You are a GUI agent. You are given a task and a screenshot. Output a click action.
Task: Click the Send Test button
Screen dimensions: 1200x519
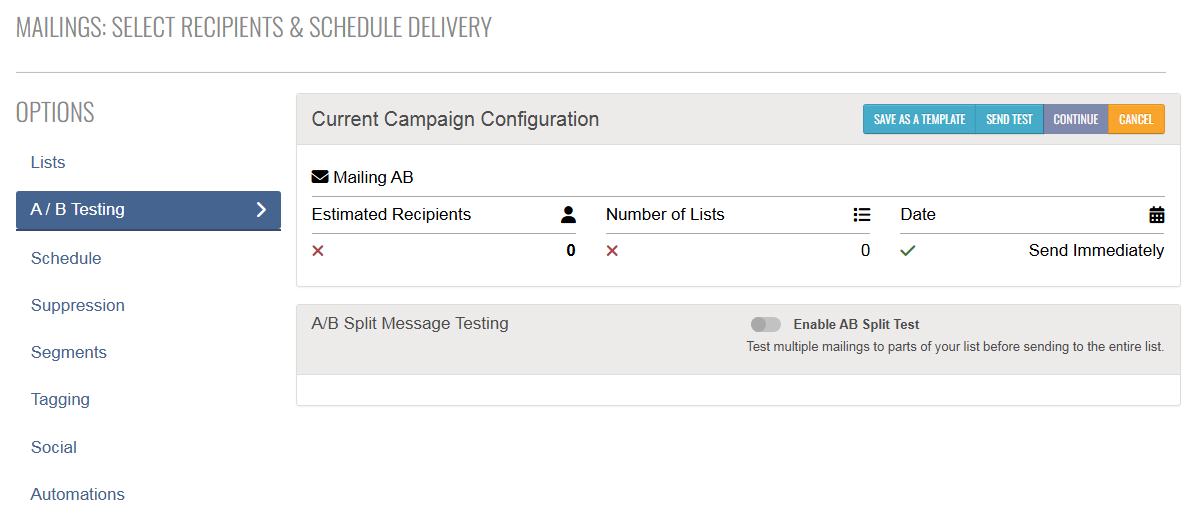pos(1009,119)
